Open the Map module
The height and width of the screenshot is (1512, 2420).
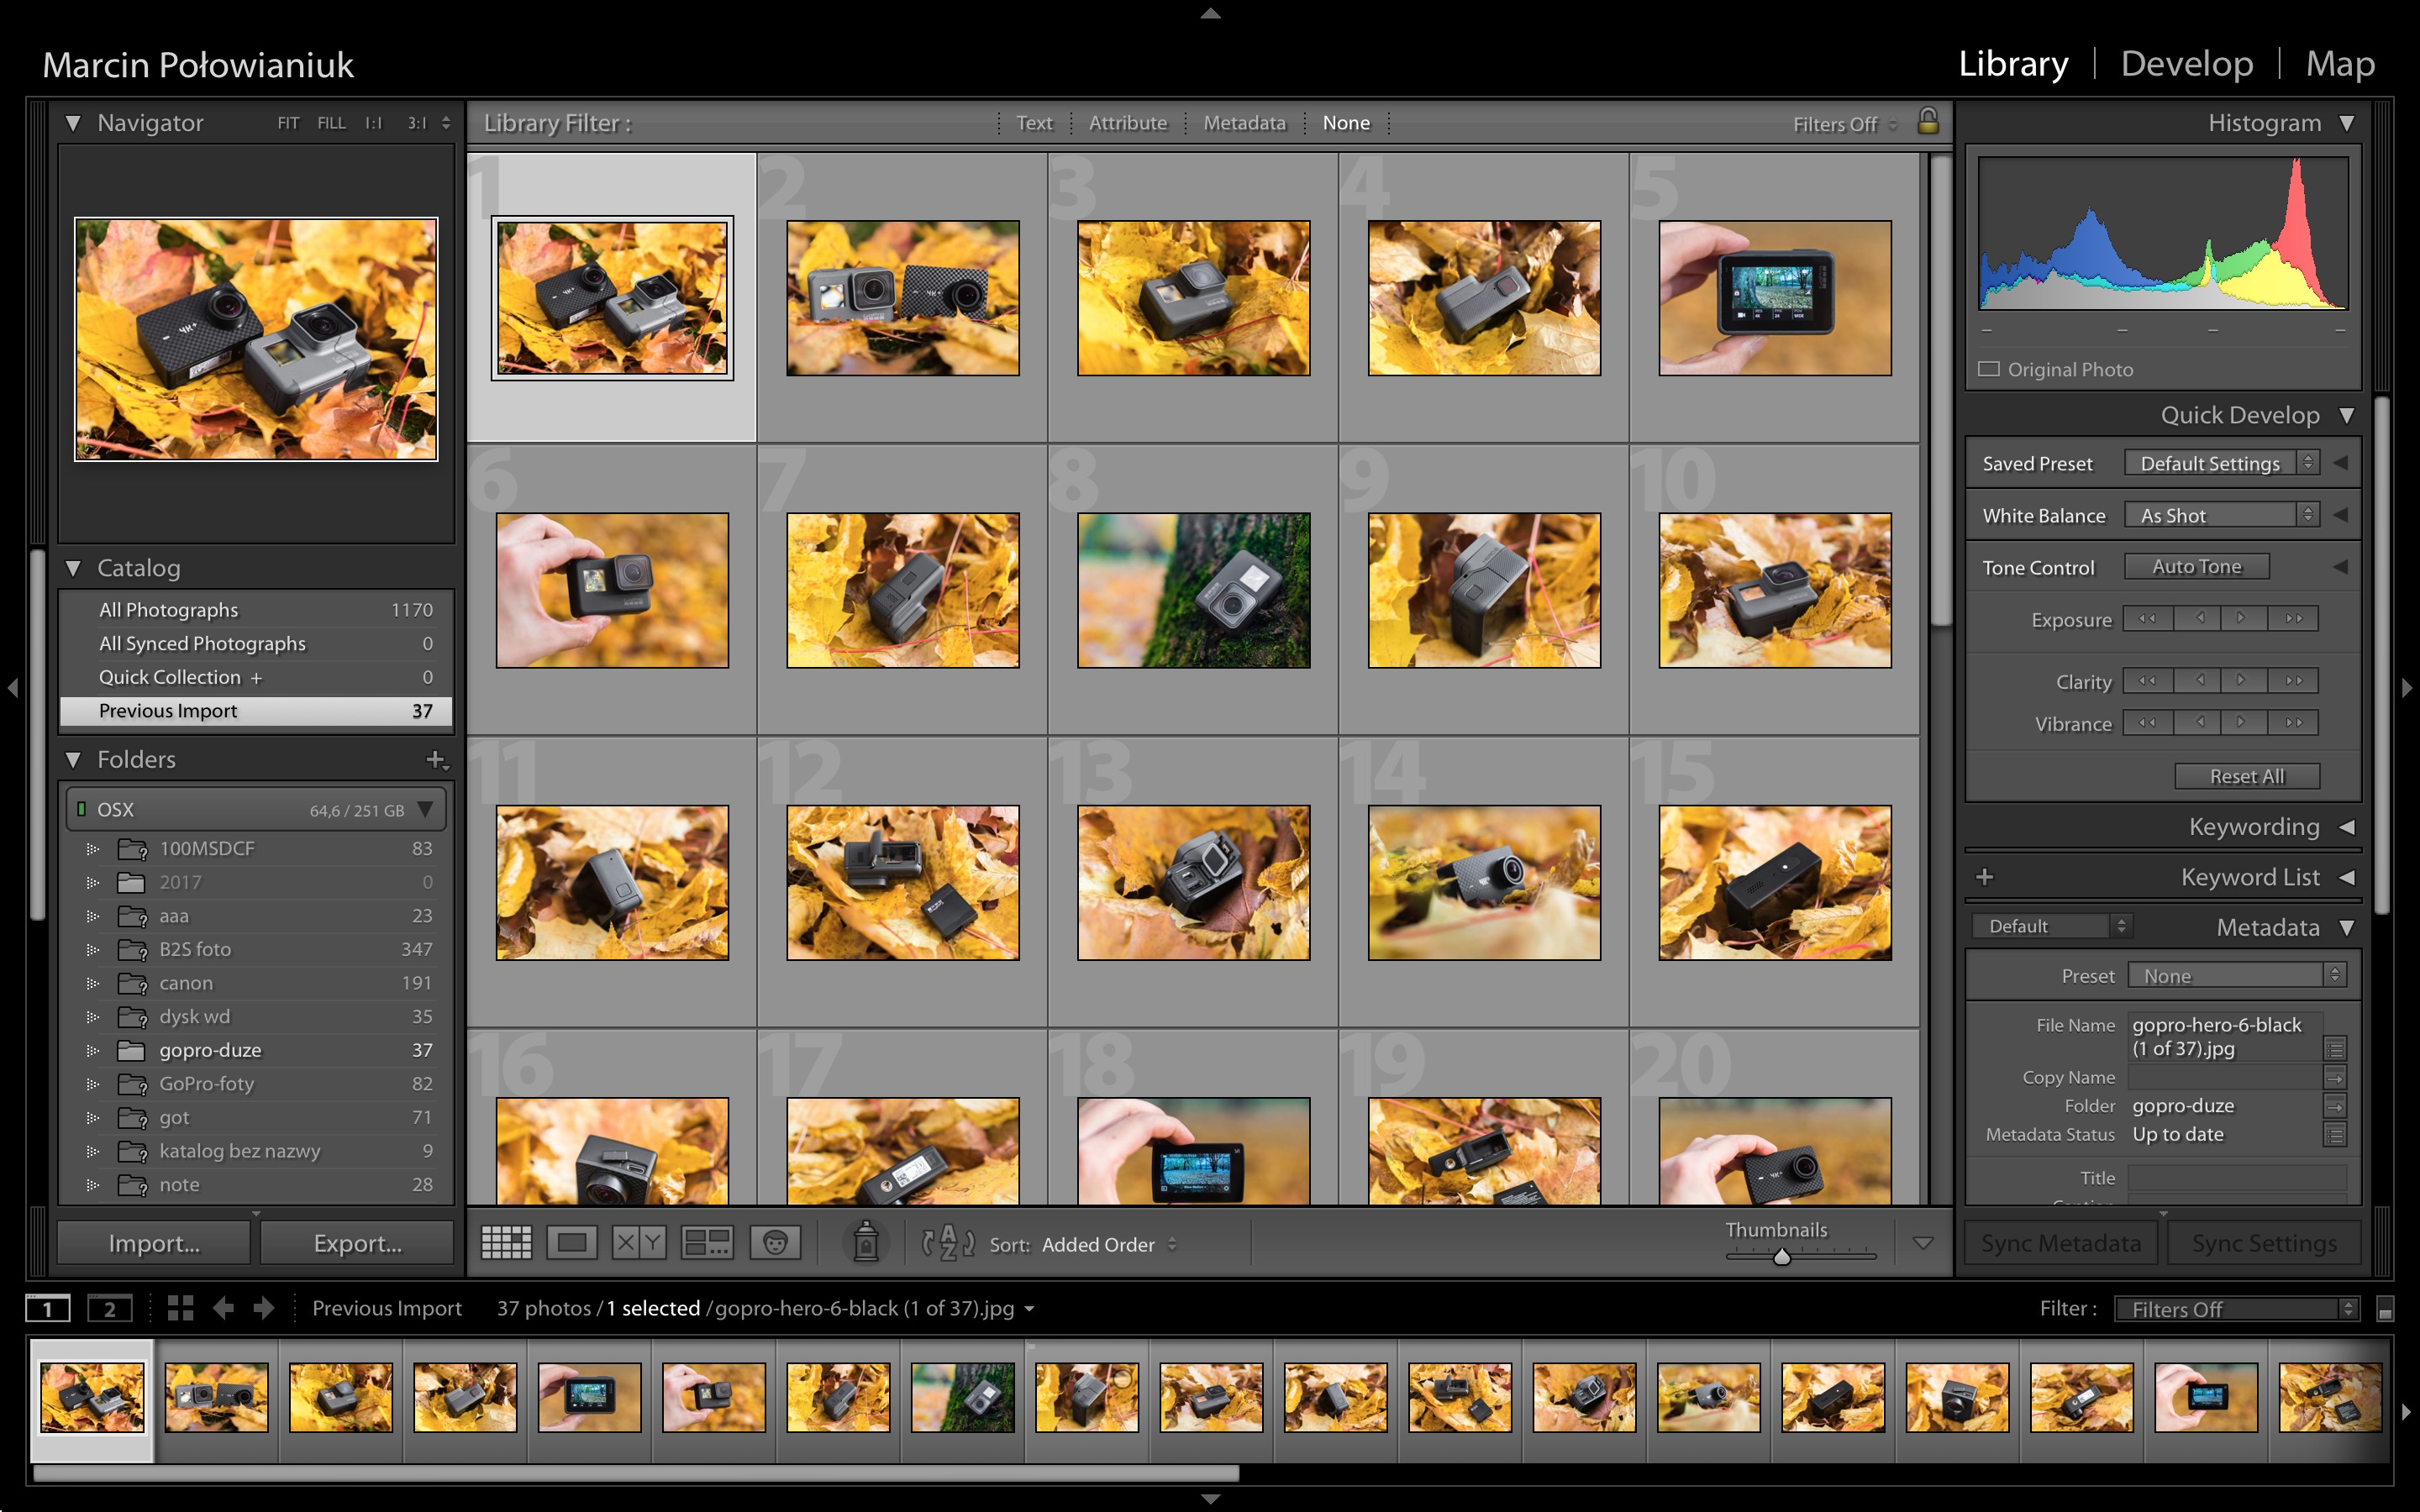coord(2339,64)
